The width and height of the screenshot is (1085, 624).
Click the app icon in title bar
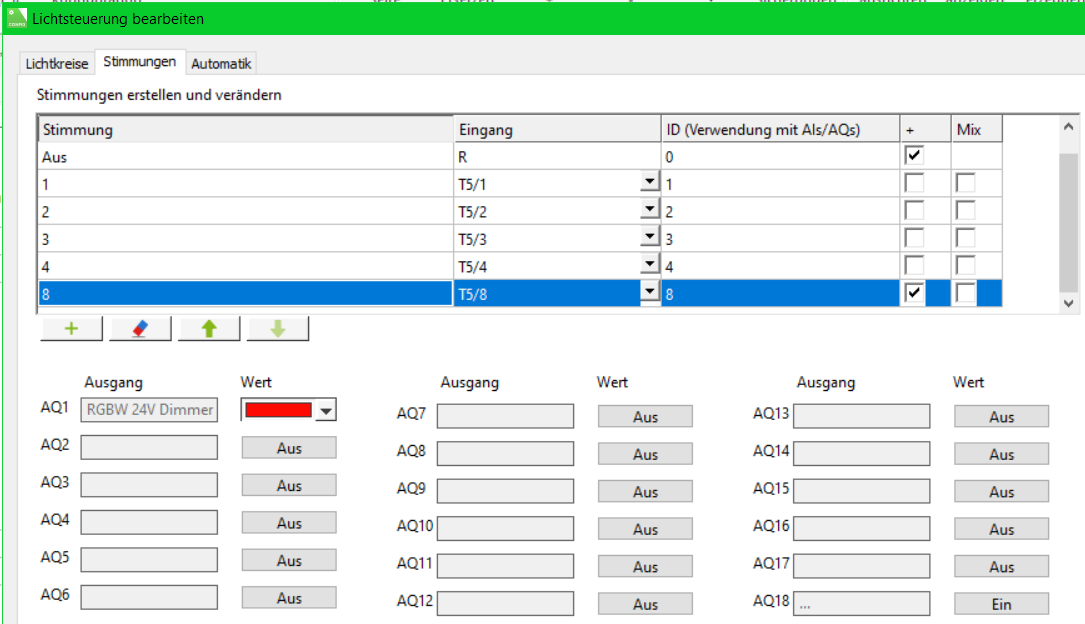[x=16, y=18]
